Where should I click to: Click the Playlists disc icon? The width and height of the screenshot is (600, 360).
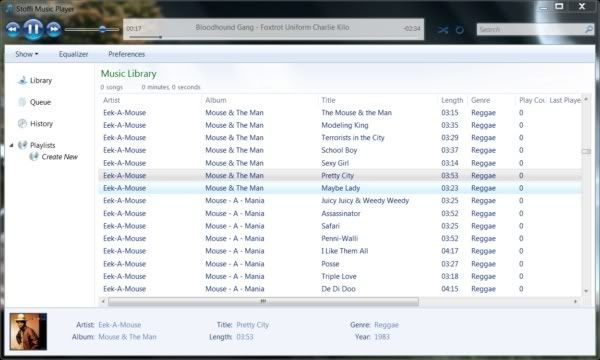click(x=23, y=145)
